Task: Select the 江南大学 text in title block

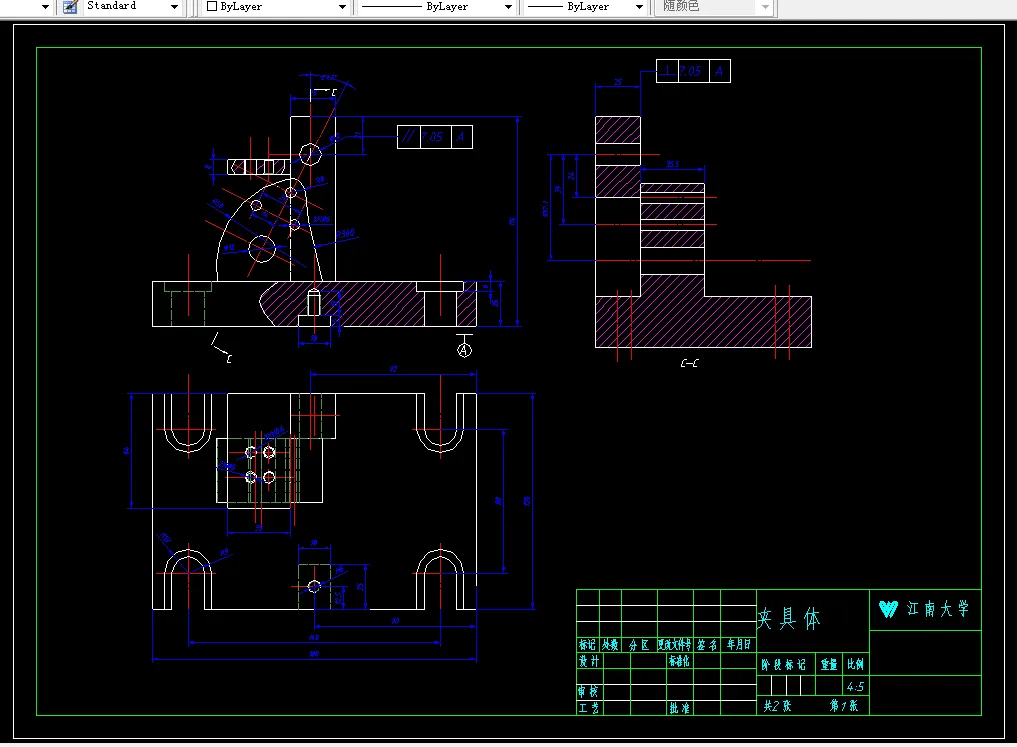Action: 937,608
